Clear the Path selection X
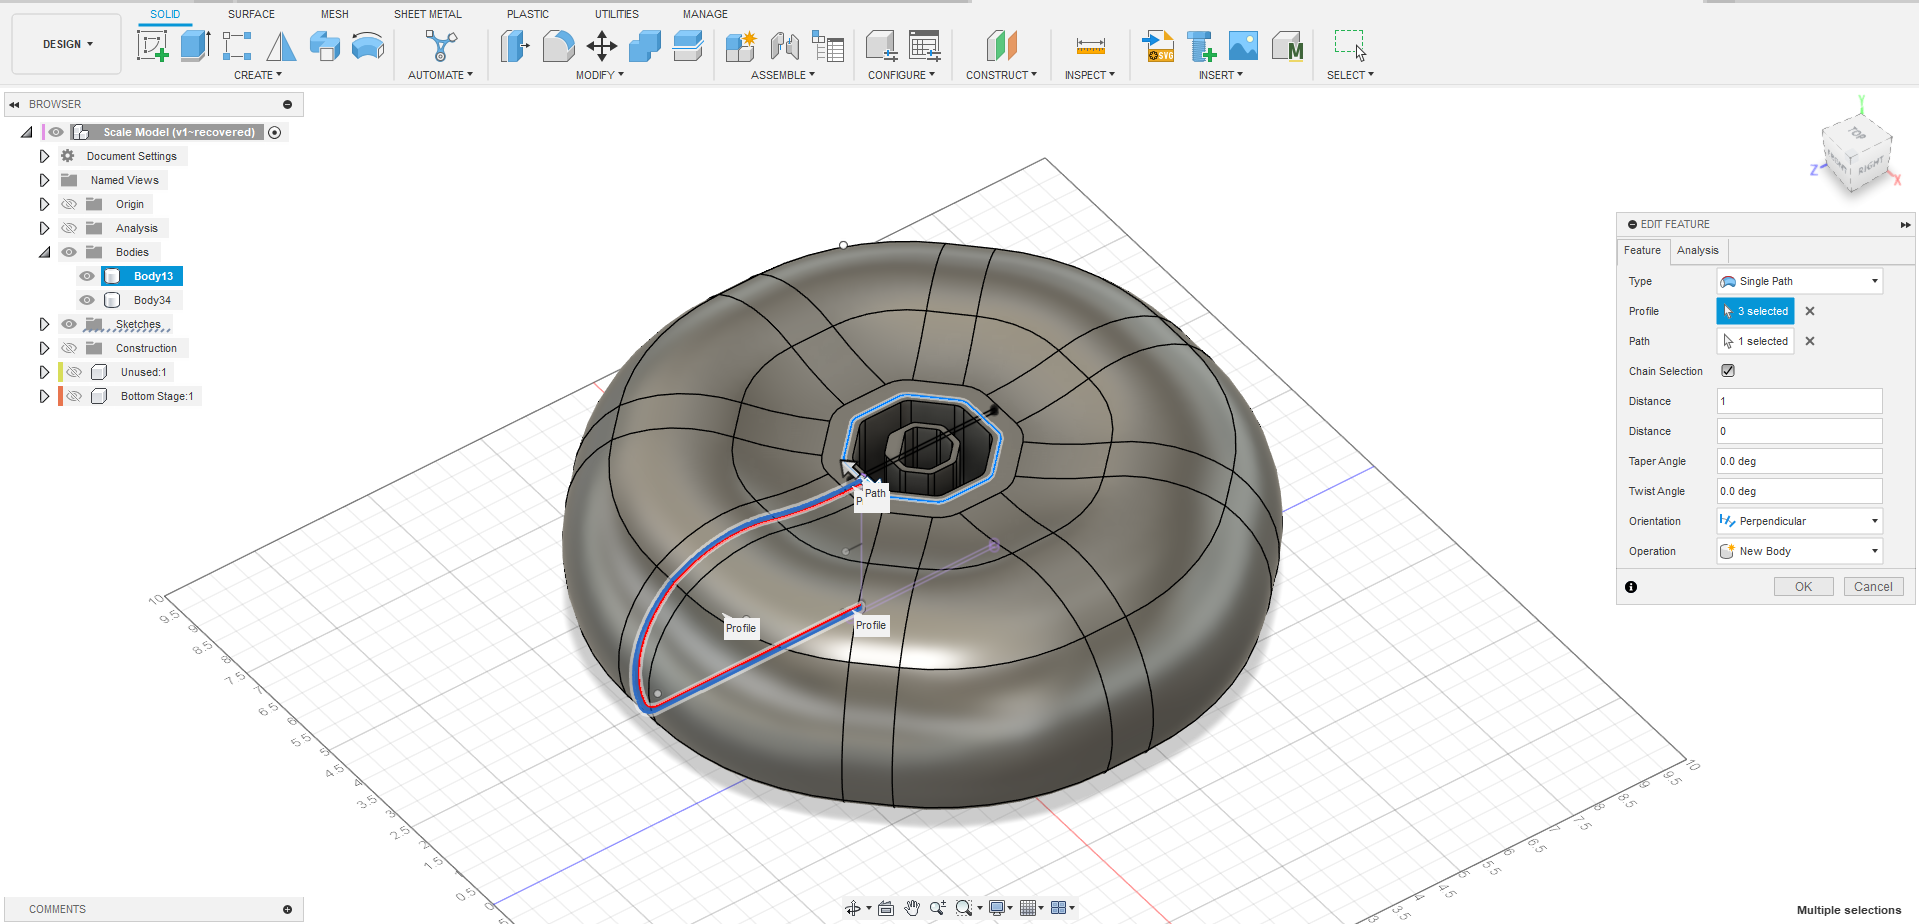This screenshot has height=924, width=1919. click(1810, 341)
